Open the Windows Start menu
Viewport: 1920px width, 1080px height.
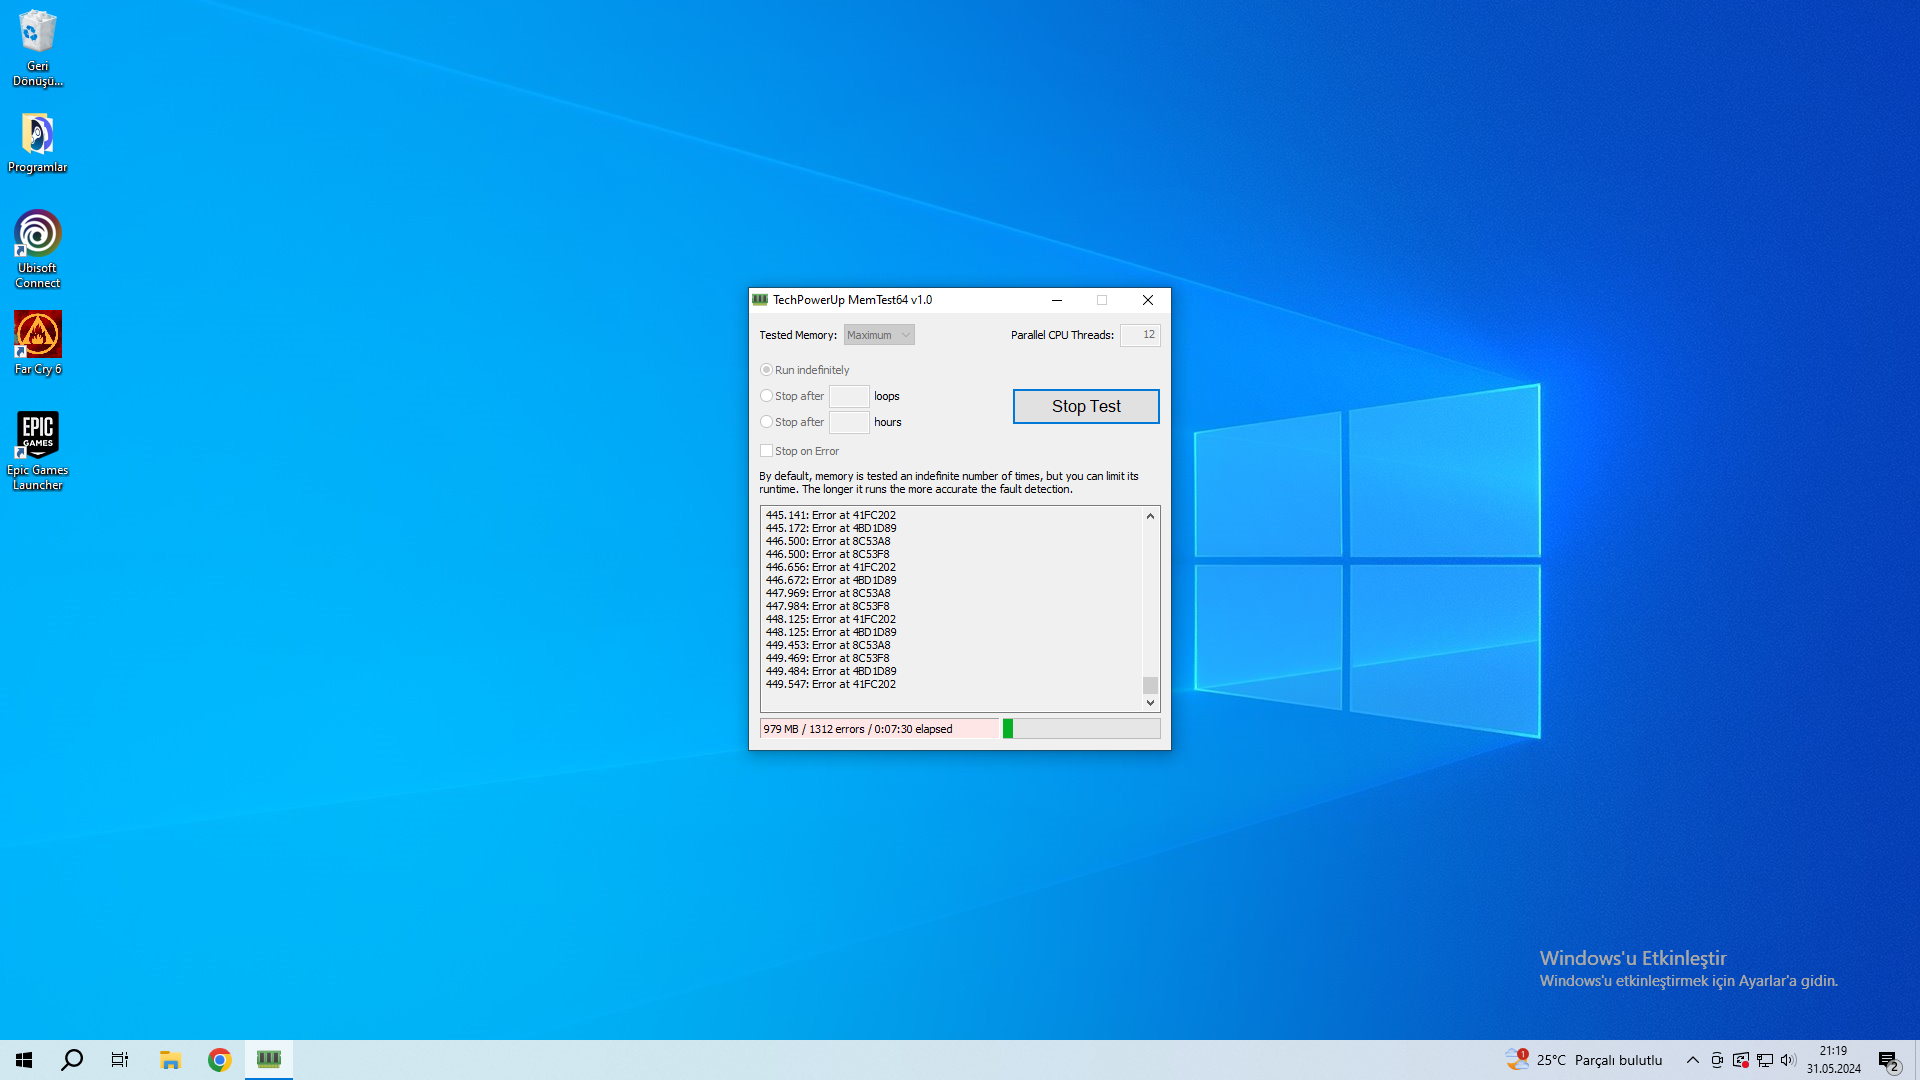tap(24, 1059)
